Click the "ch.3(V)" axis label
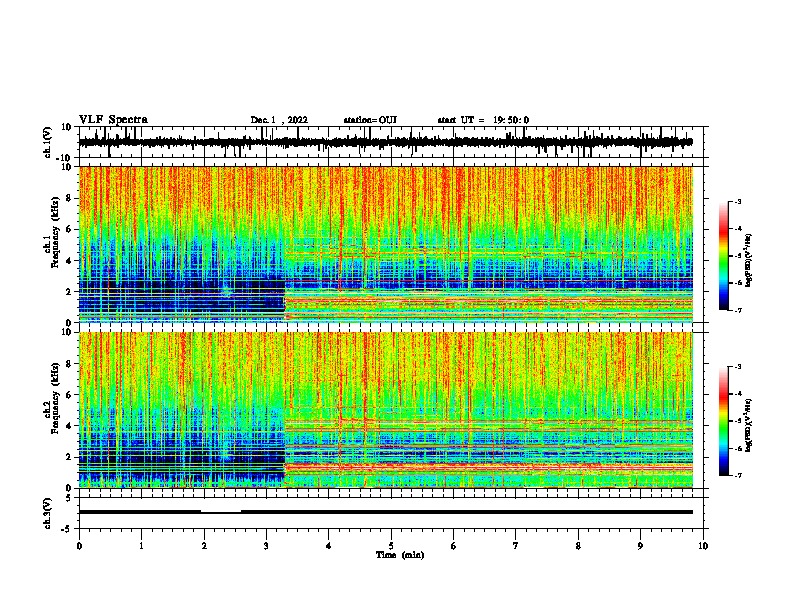Viewport: 792px width, 612px height. [48, 513]
